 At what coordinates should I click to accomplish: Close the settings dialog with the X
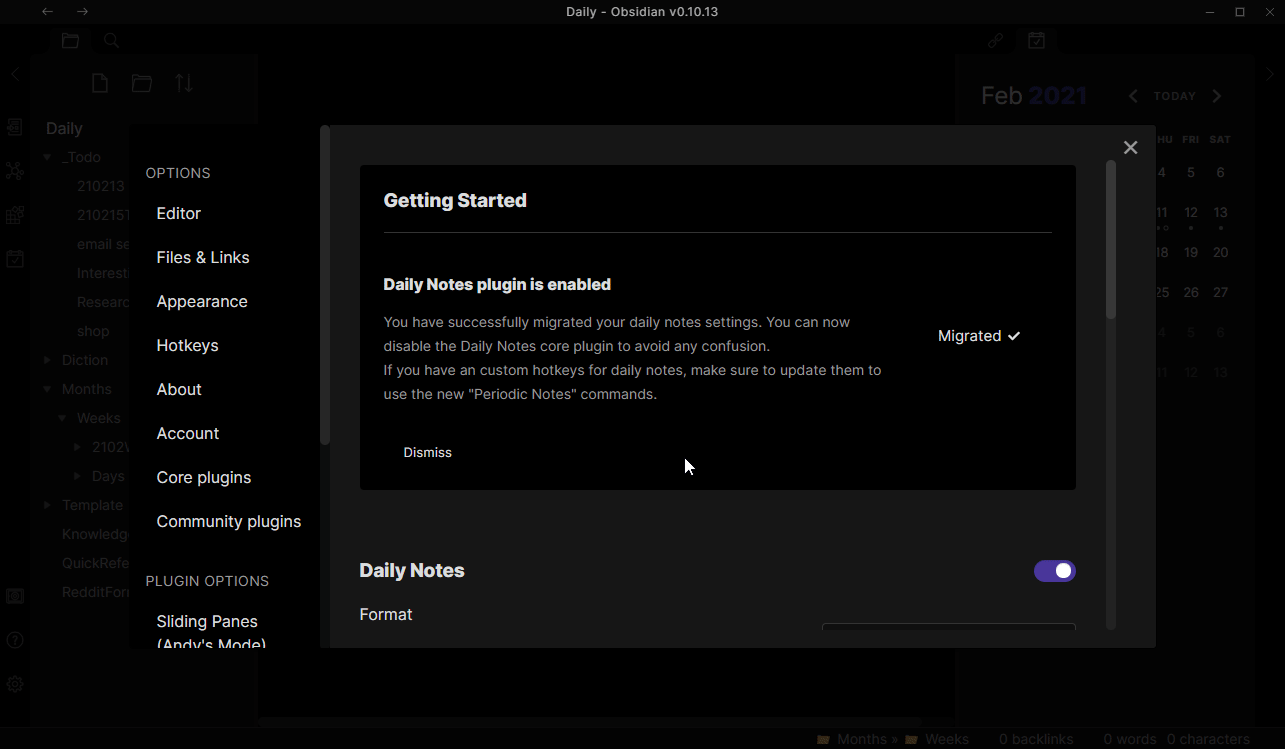click(x=1130, y=148)
